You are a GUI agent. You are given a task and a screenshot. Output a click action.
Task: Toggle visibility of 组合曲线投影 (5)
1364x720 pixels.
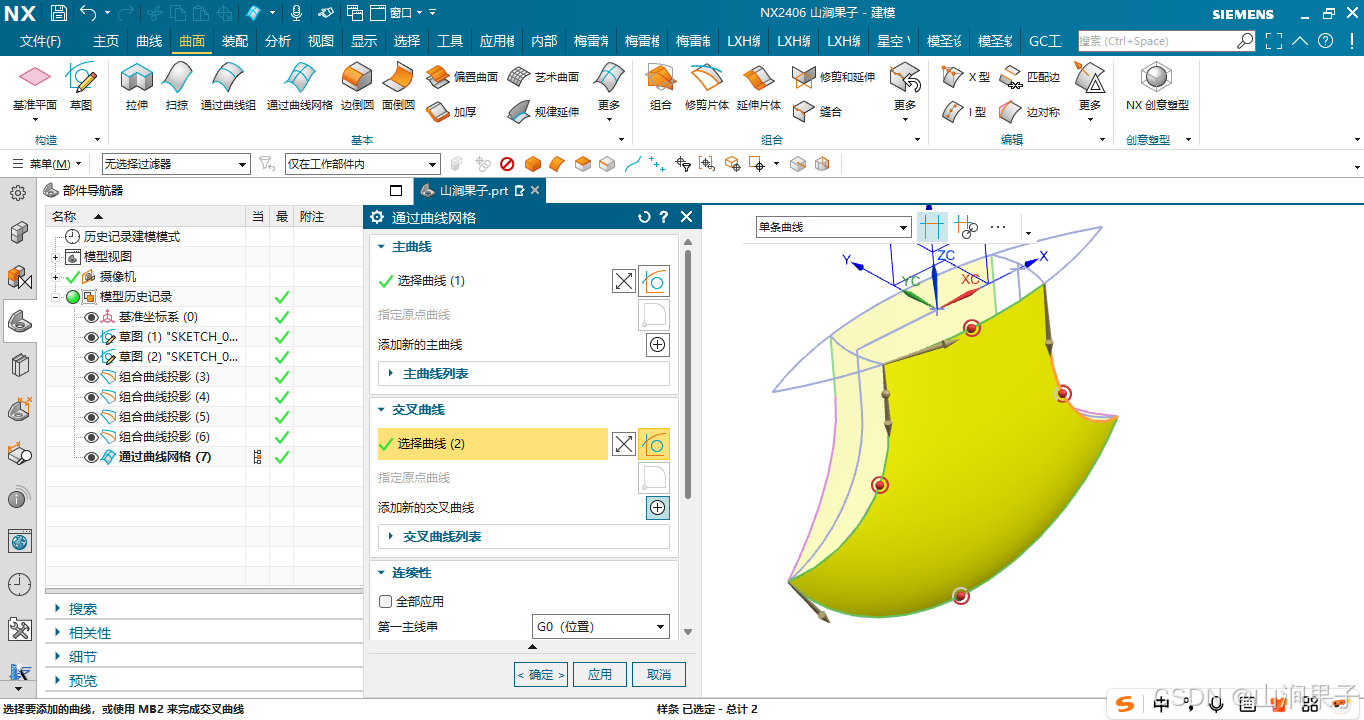point(91,417)
